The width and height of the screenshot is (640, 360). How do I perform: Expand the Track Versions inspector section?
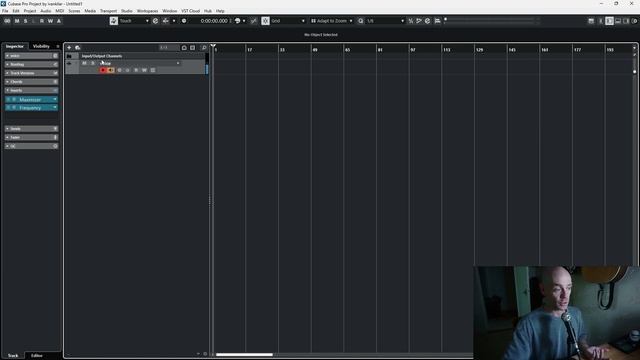coord(31,73)
